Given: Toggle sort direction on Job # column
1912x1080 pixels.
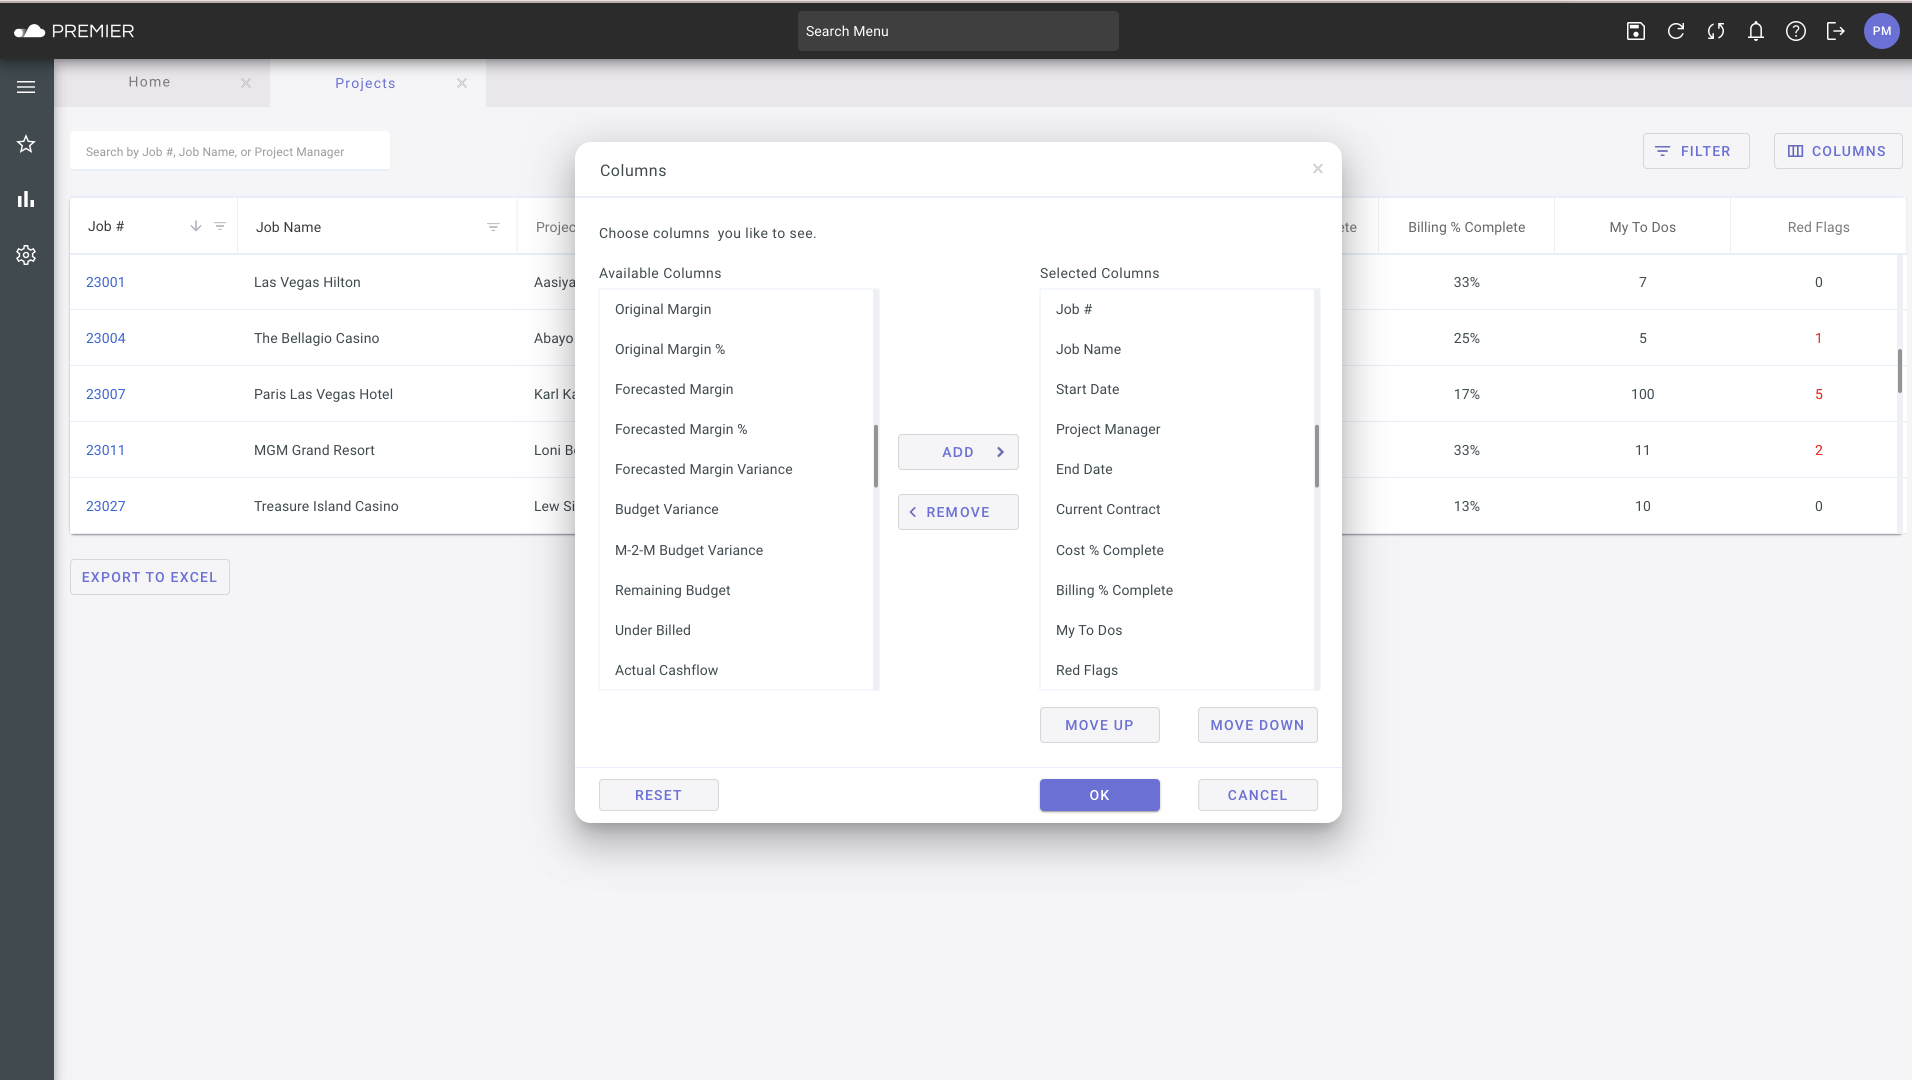Looking at the screenshot, I should click(x=196, y=226).
